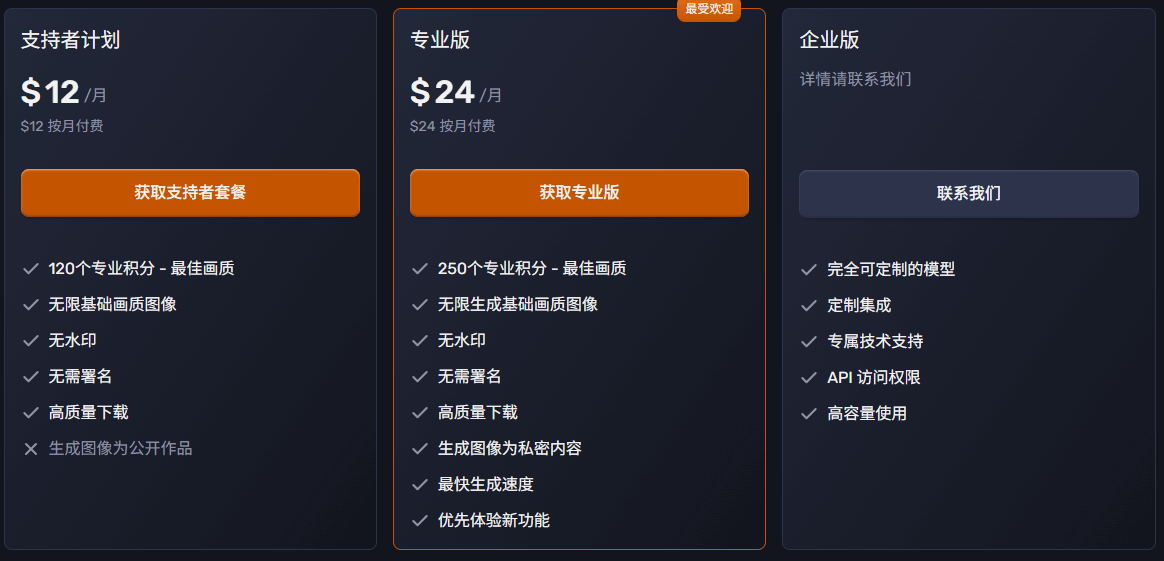This screenshot has width=1164, height=561.
Task: Click checkmark beside 高容量使用
Action: click(x=809, y=414)
